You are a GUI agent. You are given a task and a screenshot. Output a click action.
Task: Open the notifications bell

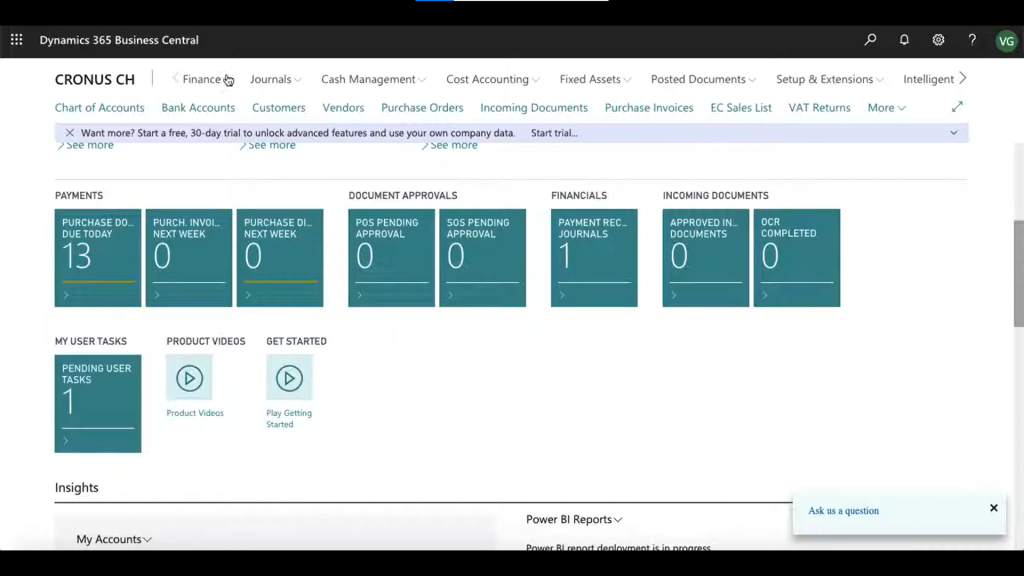[x=903, y=39]
